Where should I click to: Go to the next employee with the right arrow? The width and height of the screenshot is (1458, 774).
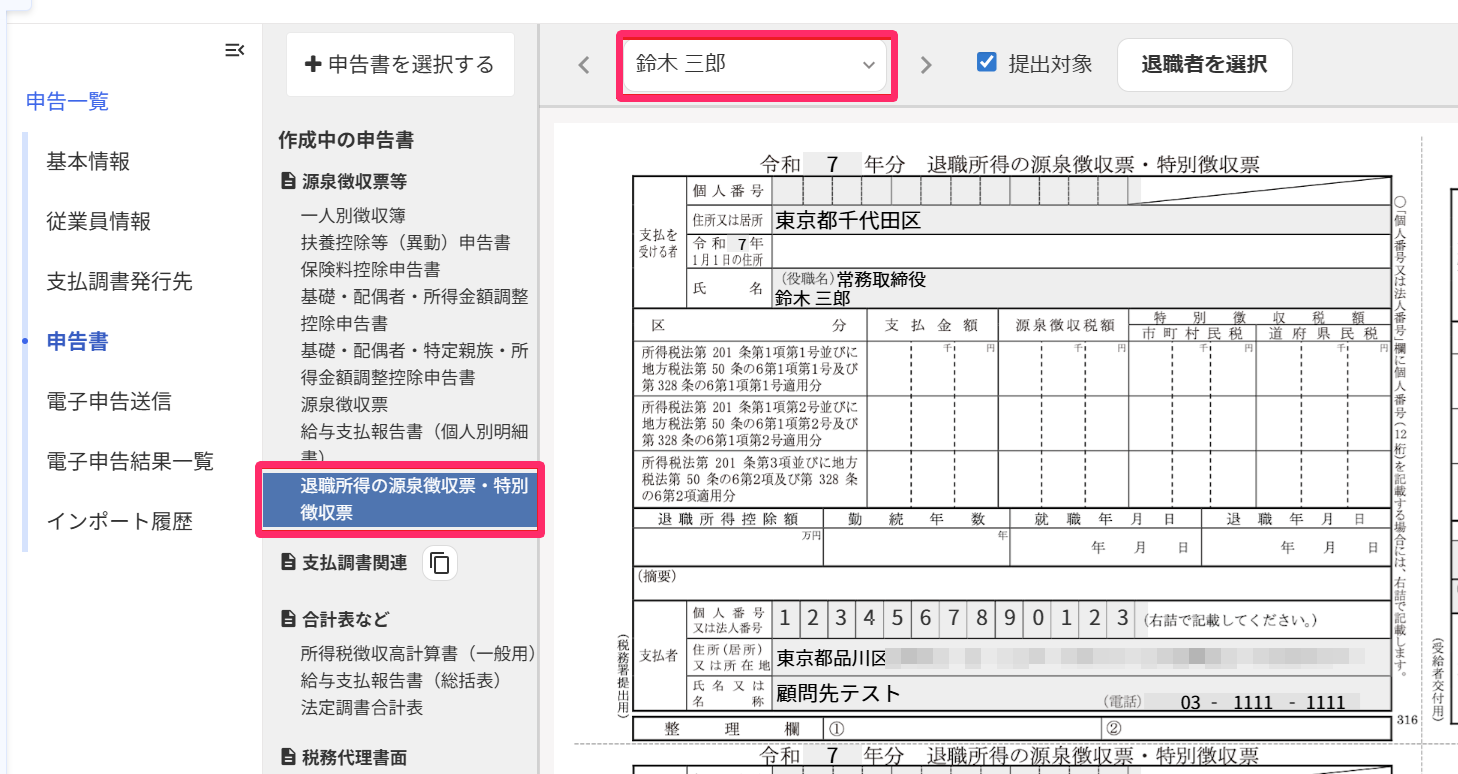[x=926, y=65]
